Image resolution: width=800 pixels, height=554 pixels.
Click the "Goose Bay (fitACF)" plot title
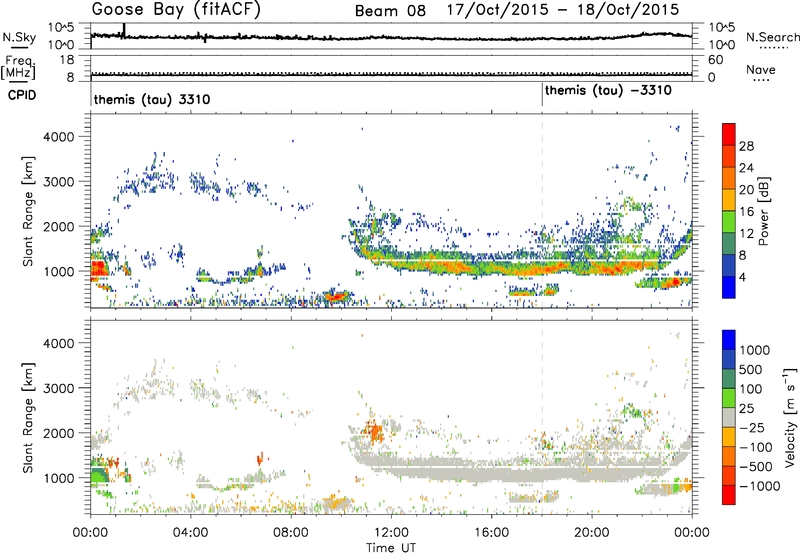[176, 9]
